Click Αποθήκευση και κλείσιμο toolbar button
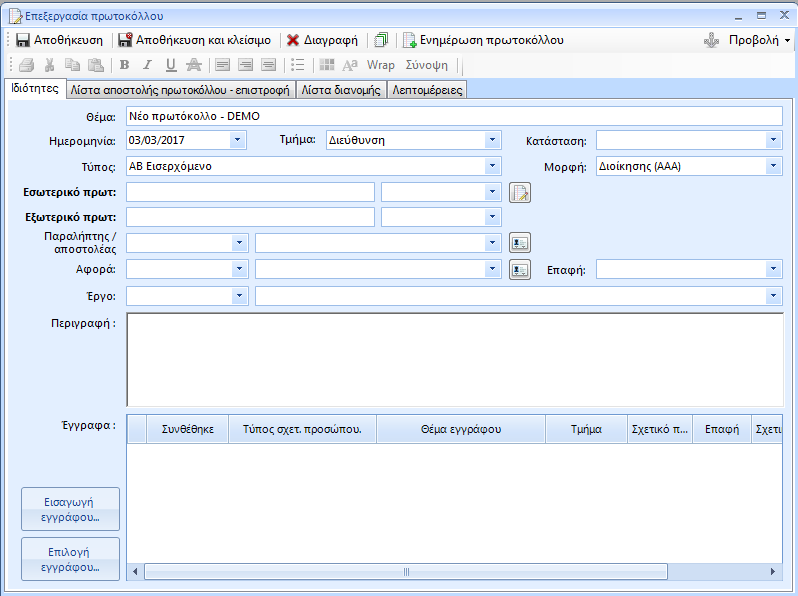Screen dimensions: 798x596 point(194,41)
